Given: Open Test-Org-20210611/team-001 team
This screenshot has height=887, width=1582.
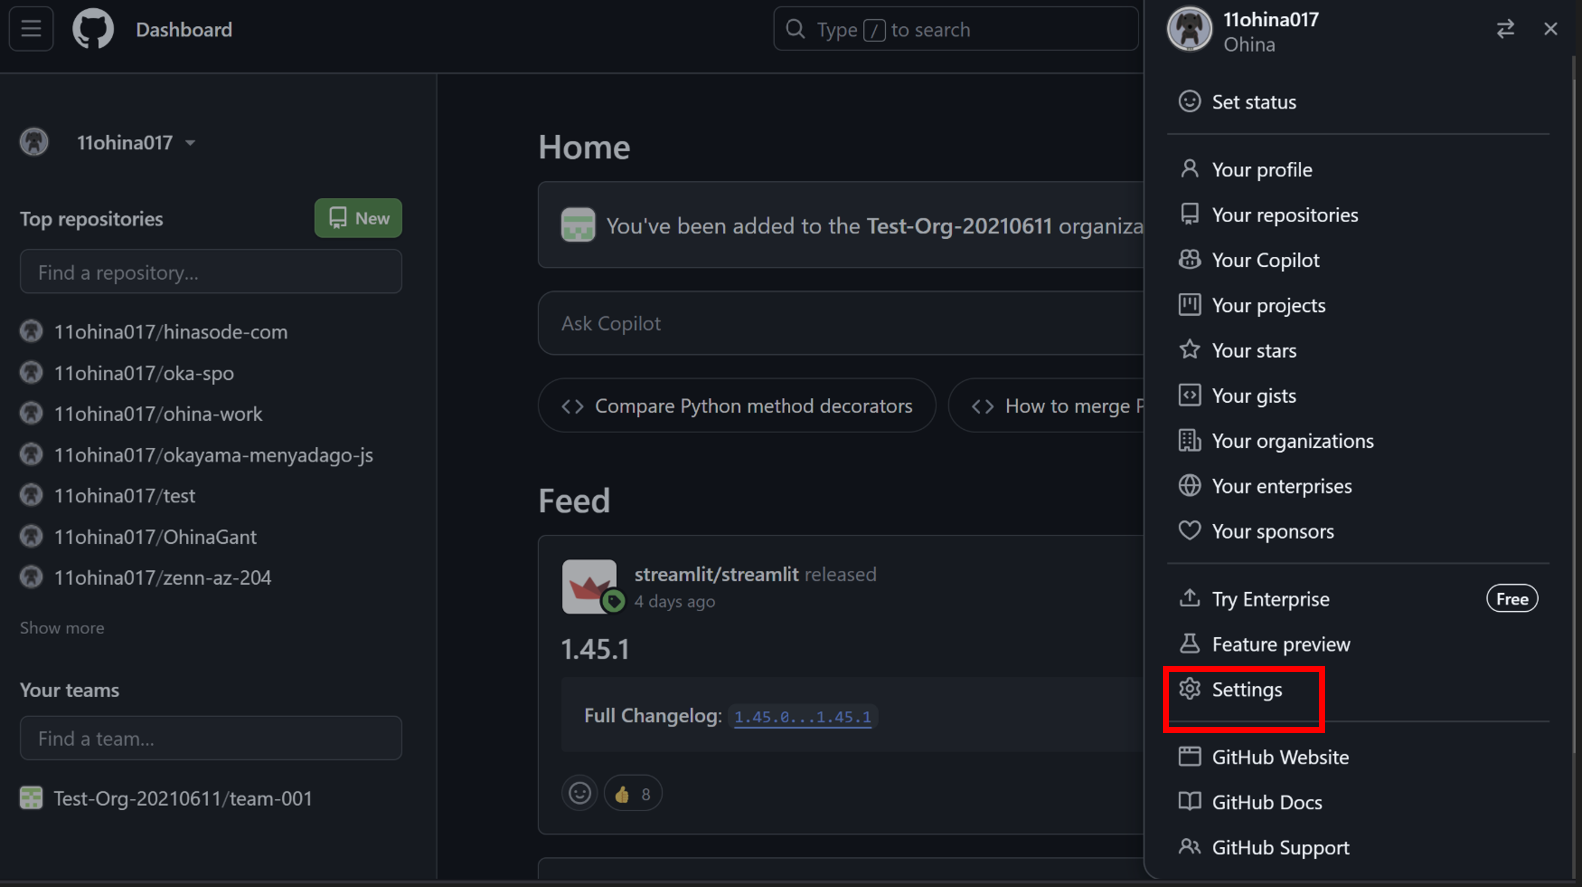Looking at the screenshot, I should coord(183,798).
